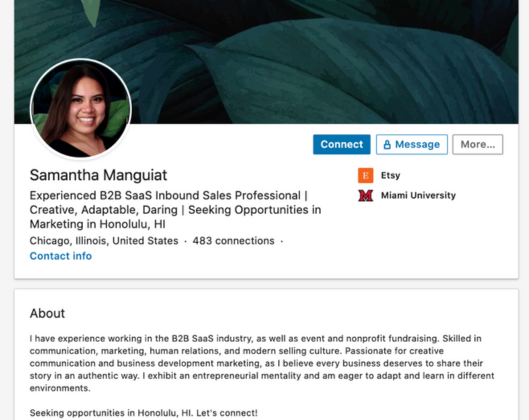529x420 pixels.
Task: Click 'Marketing in Honolulu, HI' headline line
Action: [x=98, y=224]
